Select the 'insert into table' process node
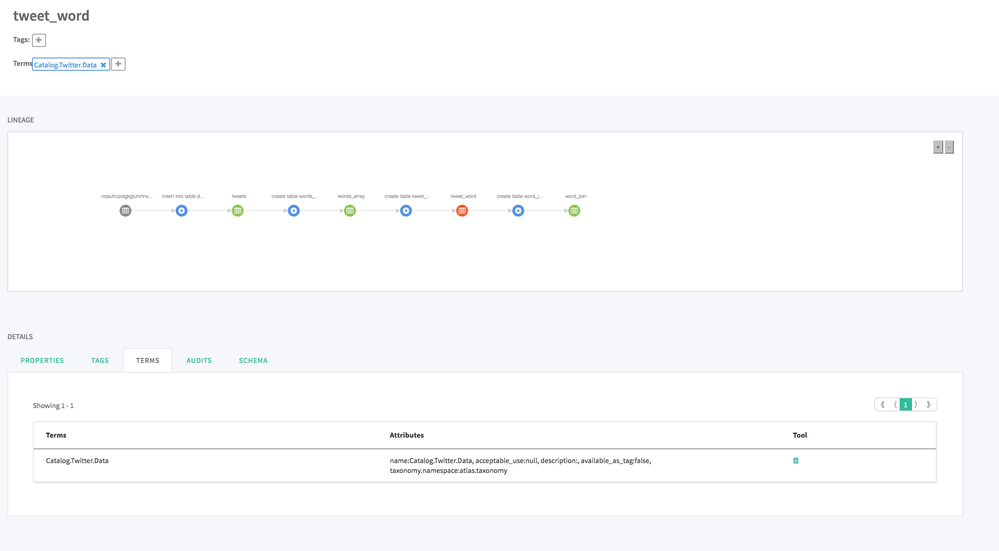Viewport: 999px width, 551px height. tap(182, 211)
